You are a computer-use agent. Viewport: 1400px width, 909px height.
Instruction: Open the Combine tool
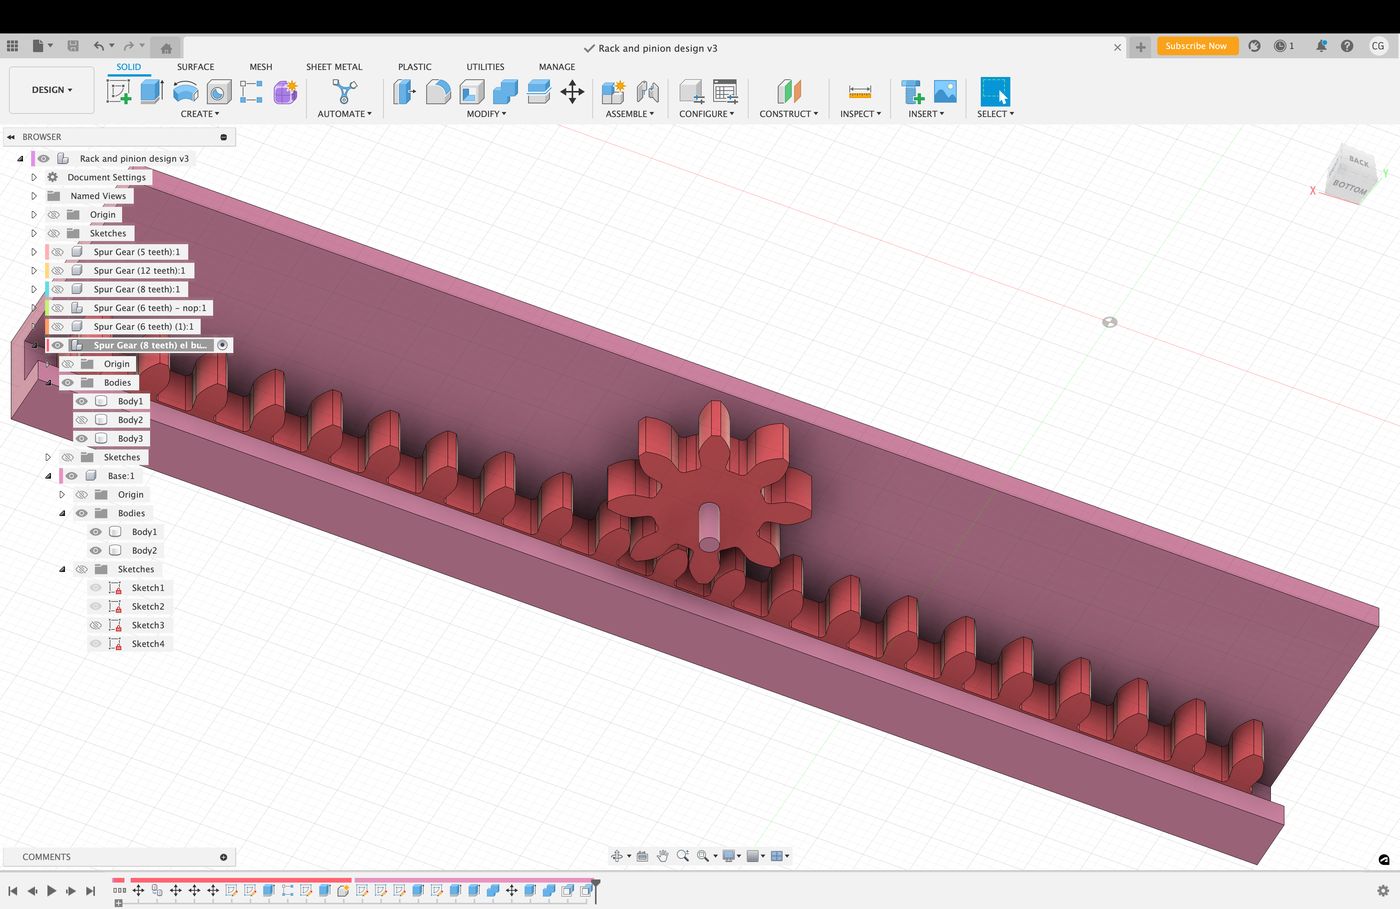click(505, 92)
